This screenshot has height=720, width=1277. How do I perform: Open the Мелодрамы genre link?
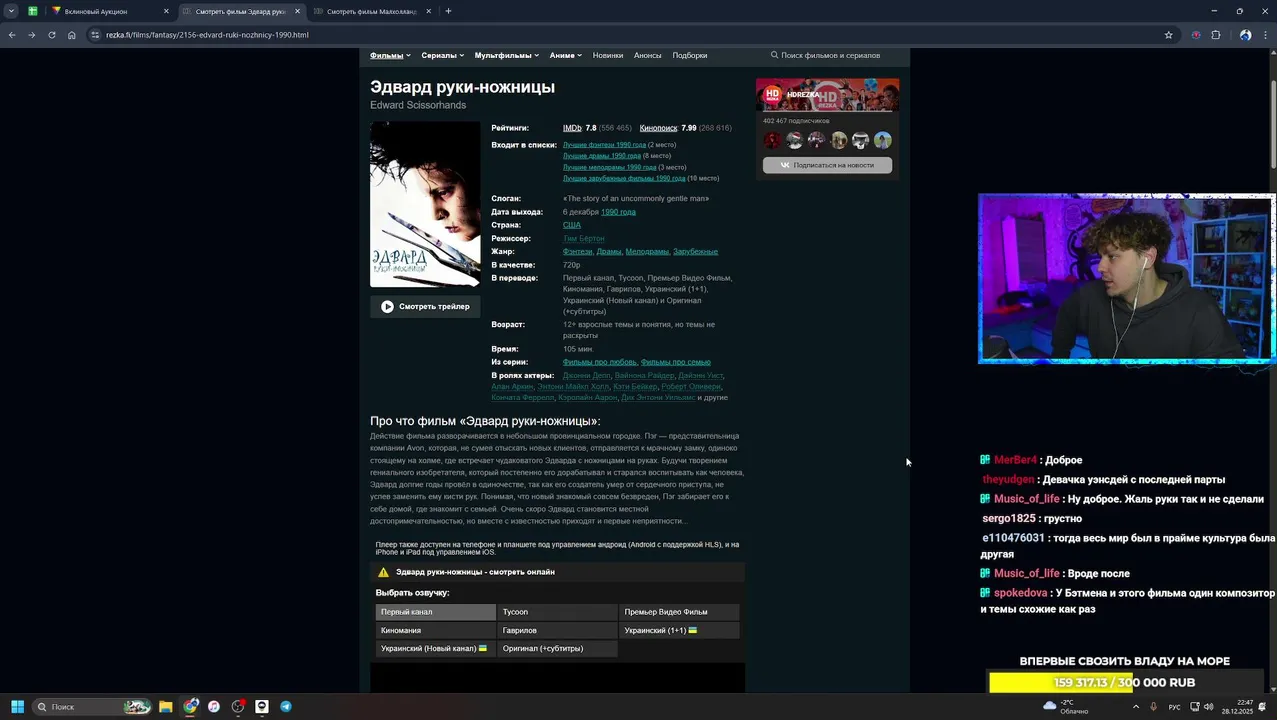click(x=647, y=252)
